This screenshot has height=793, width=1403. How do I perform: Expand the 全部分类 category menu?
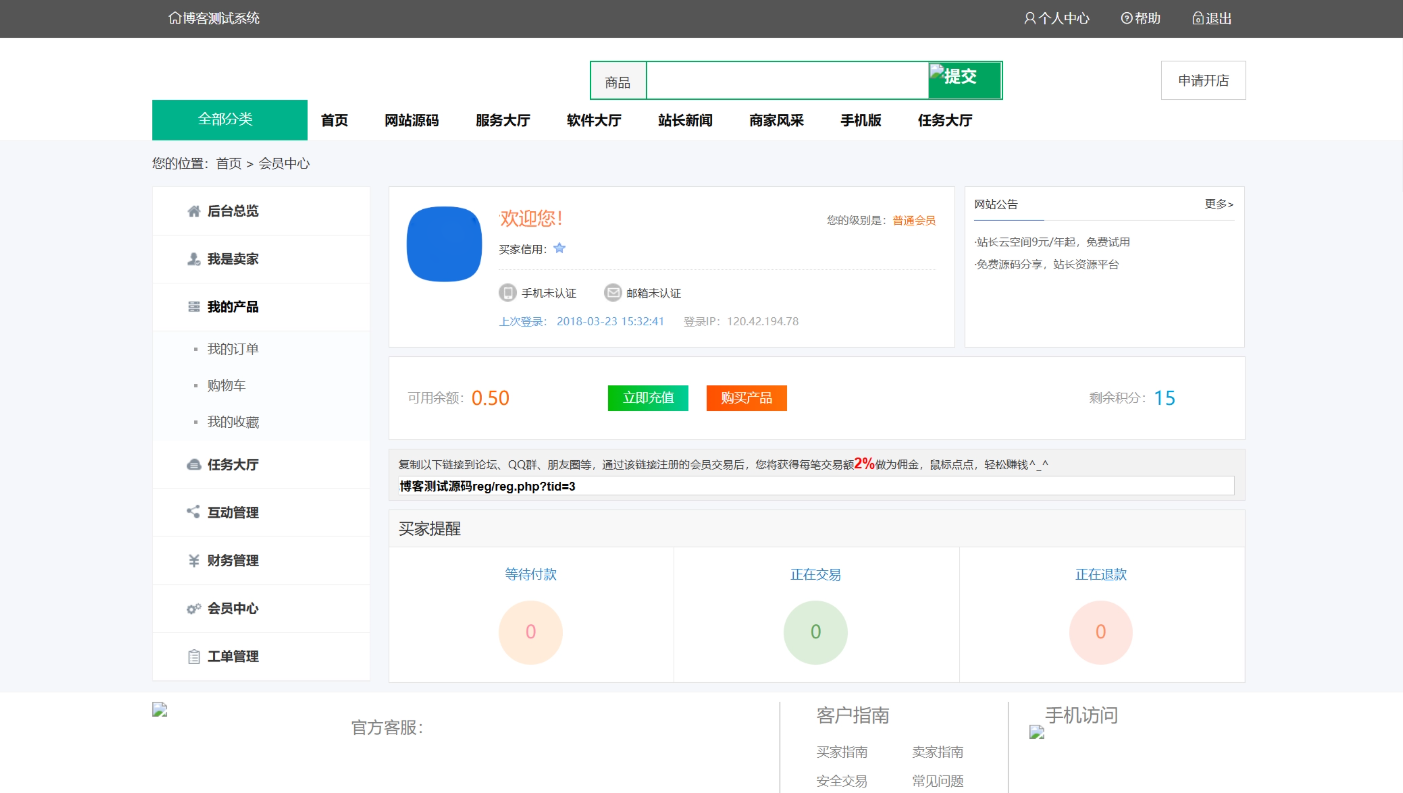[x=229, y=119]
